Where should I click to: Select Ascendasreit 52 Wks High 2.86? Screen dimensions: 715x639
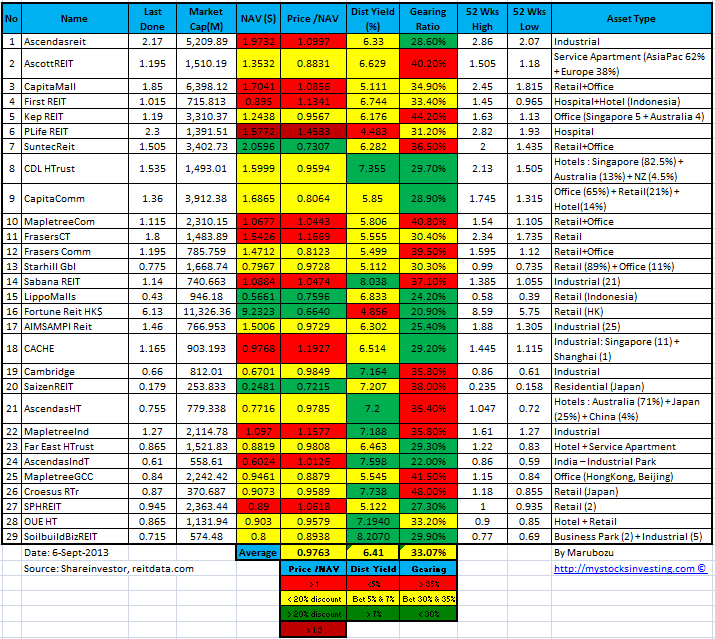pyautogui.click(x=482, y=42)
